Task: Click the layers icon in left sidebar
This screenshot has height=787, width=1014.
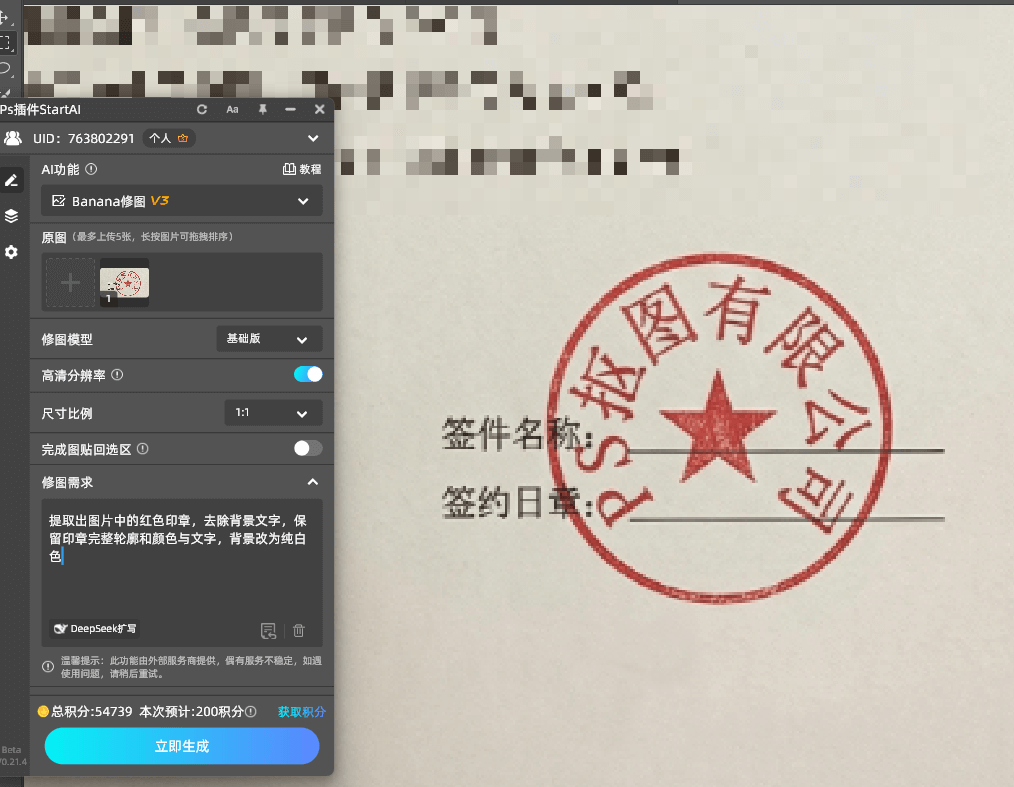Action: click(x=12, y=215)
